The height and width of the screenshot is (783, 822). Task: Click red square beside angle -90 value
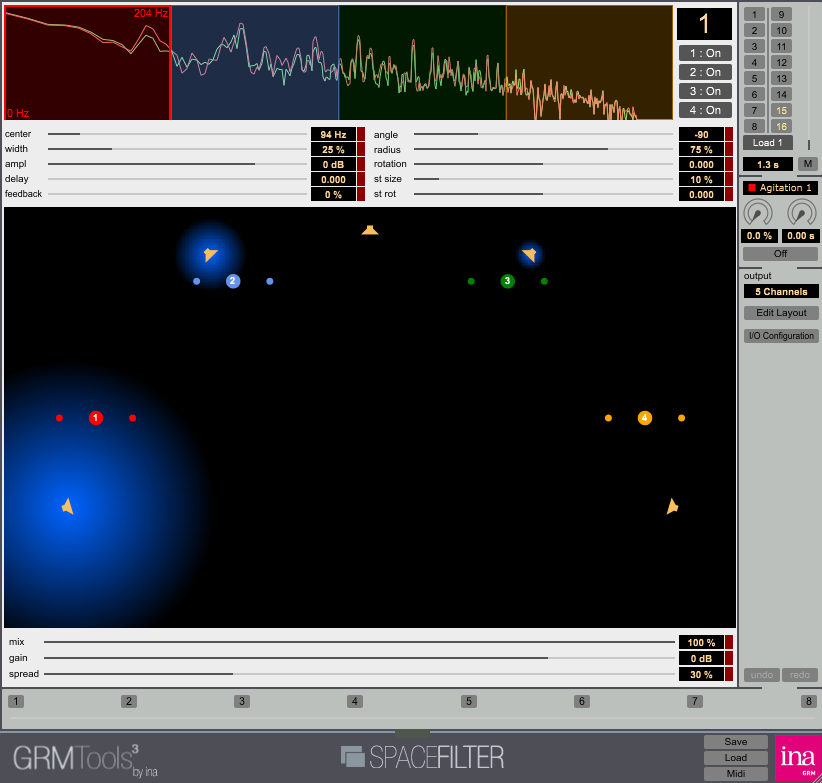click(x=729, y=134)
